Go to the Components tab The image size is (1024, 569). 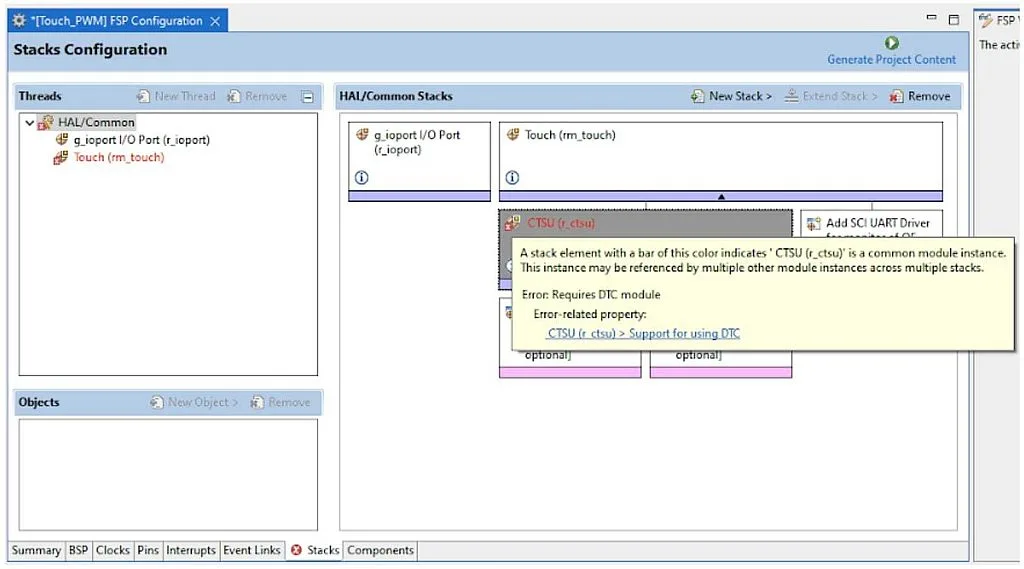tap(380, 550)
